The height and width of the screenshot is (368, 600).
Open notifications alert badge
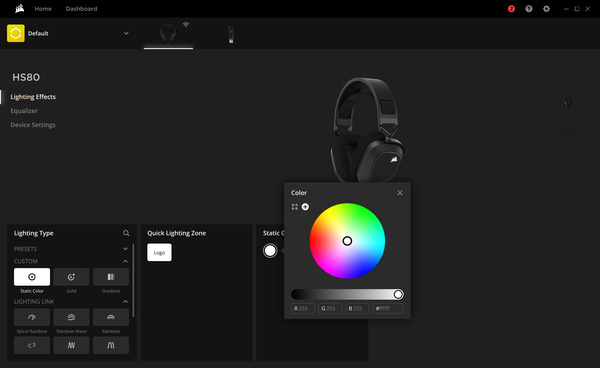tap(511, 9)
